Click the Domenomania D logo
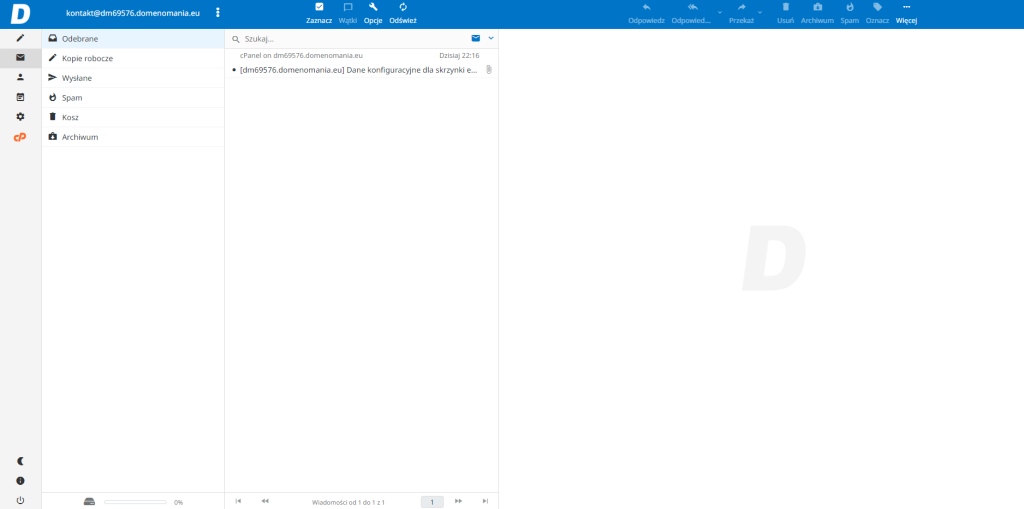1024x509 pixels. click(x=20, y=14)
